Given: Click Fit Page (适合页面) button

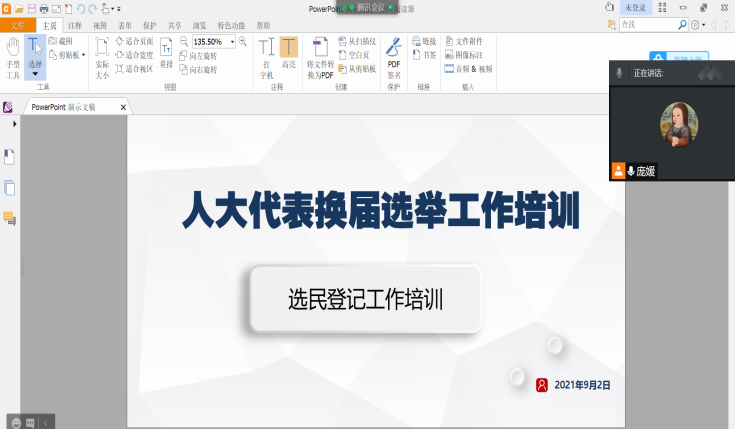Looking at the screenshot, I should (x=133, y=41).
